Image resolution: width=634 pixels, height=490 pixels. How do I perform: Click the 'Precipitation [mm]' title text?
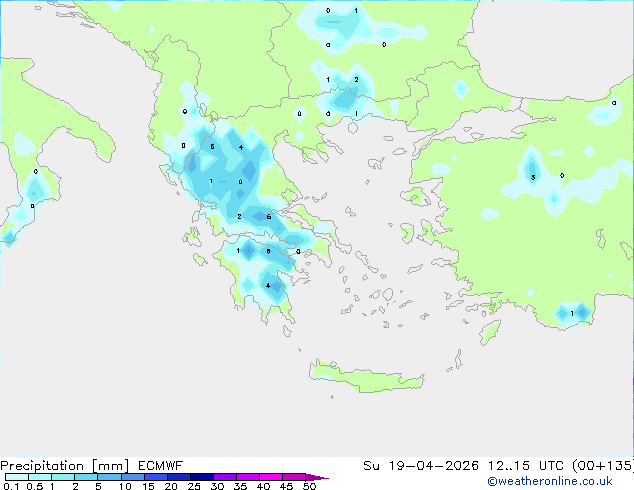65,466
